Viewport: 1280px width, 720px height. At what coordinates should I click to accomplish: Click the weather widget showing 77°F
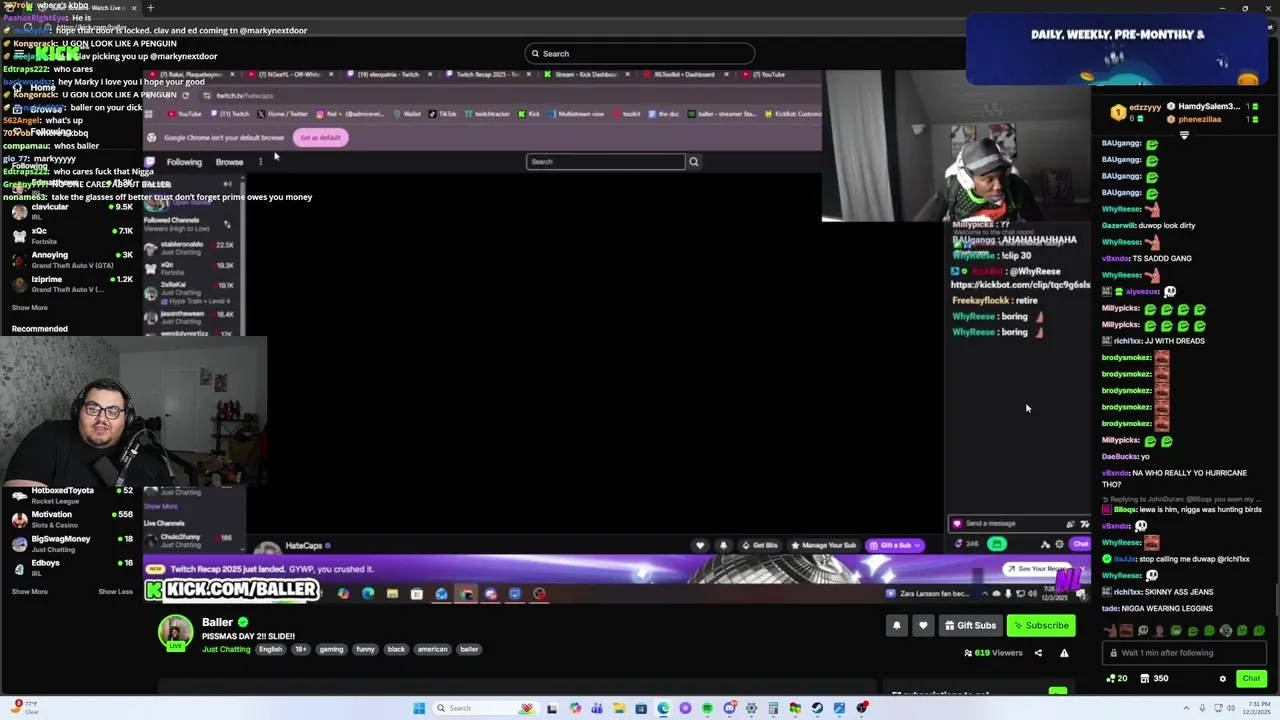point(23,708)
